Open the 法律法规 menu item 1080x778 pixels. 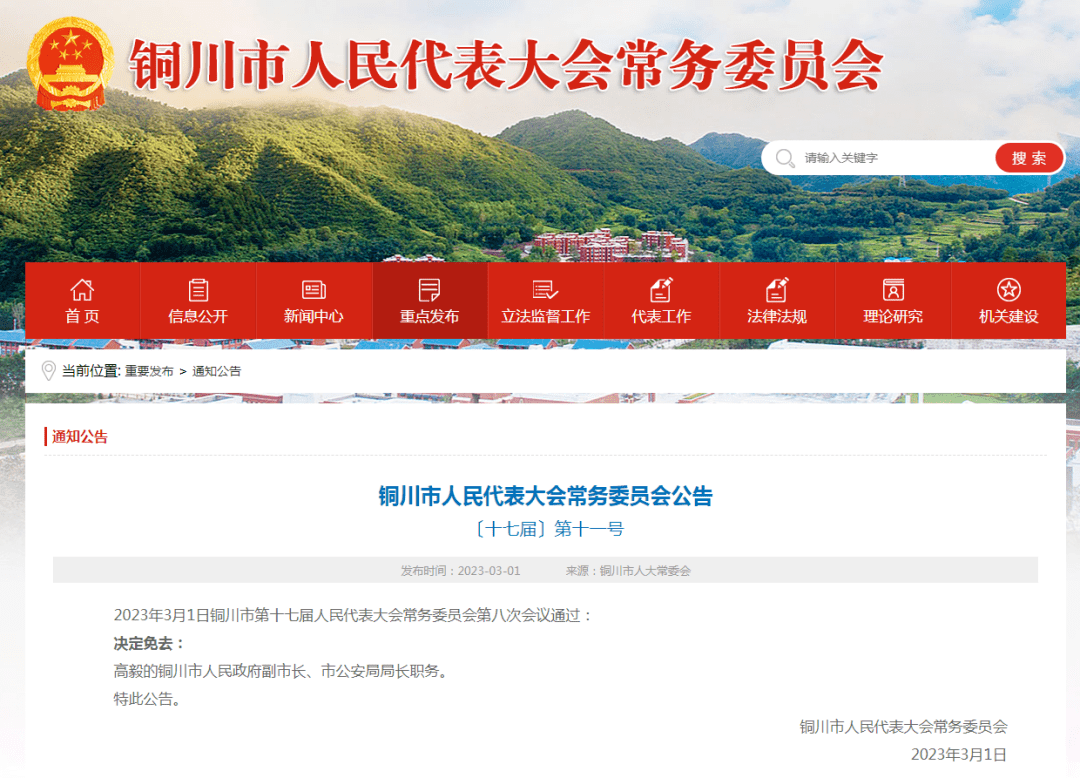tap(777, 301)
